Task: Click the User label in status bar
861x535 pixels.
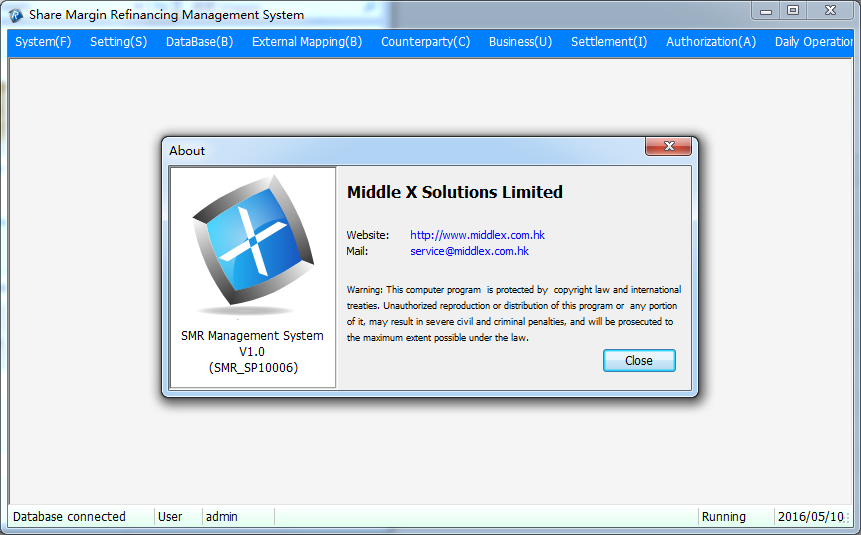Action: [170, 517]
